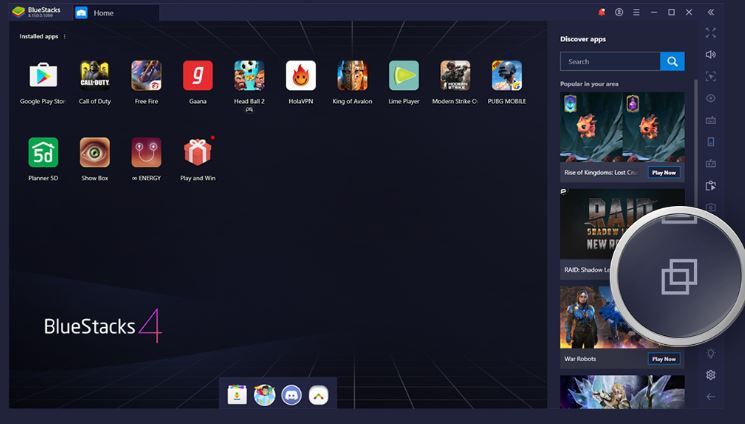The image size is (745, 424).
Task: Open the Free Fire game
Action: tap(146, 76)
